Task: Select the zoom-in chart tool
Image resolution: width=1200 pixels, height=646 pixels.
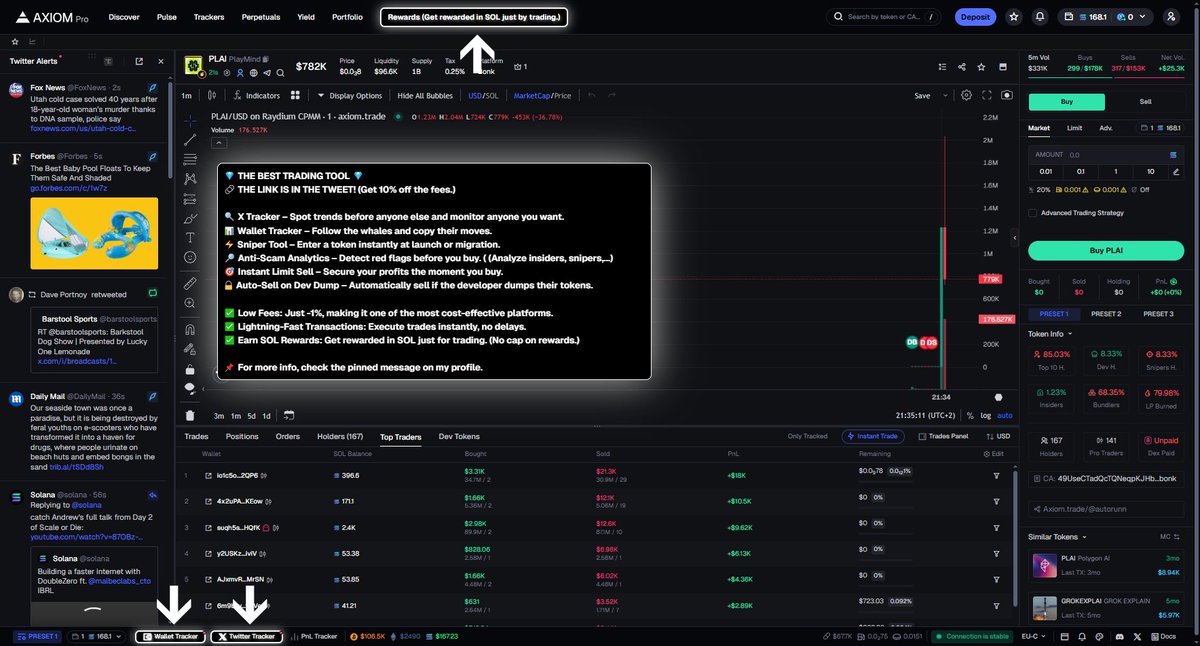Action: coord(190,304)
